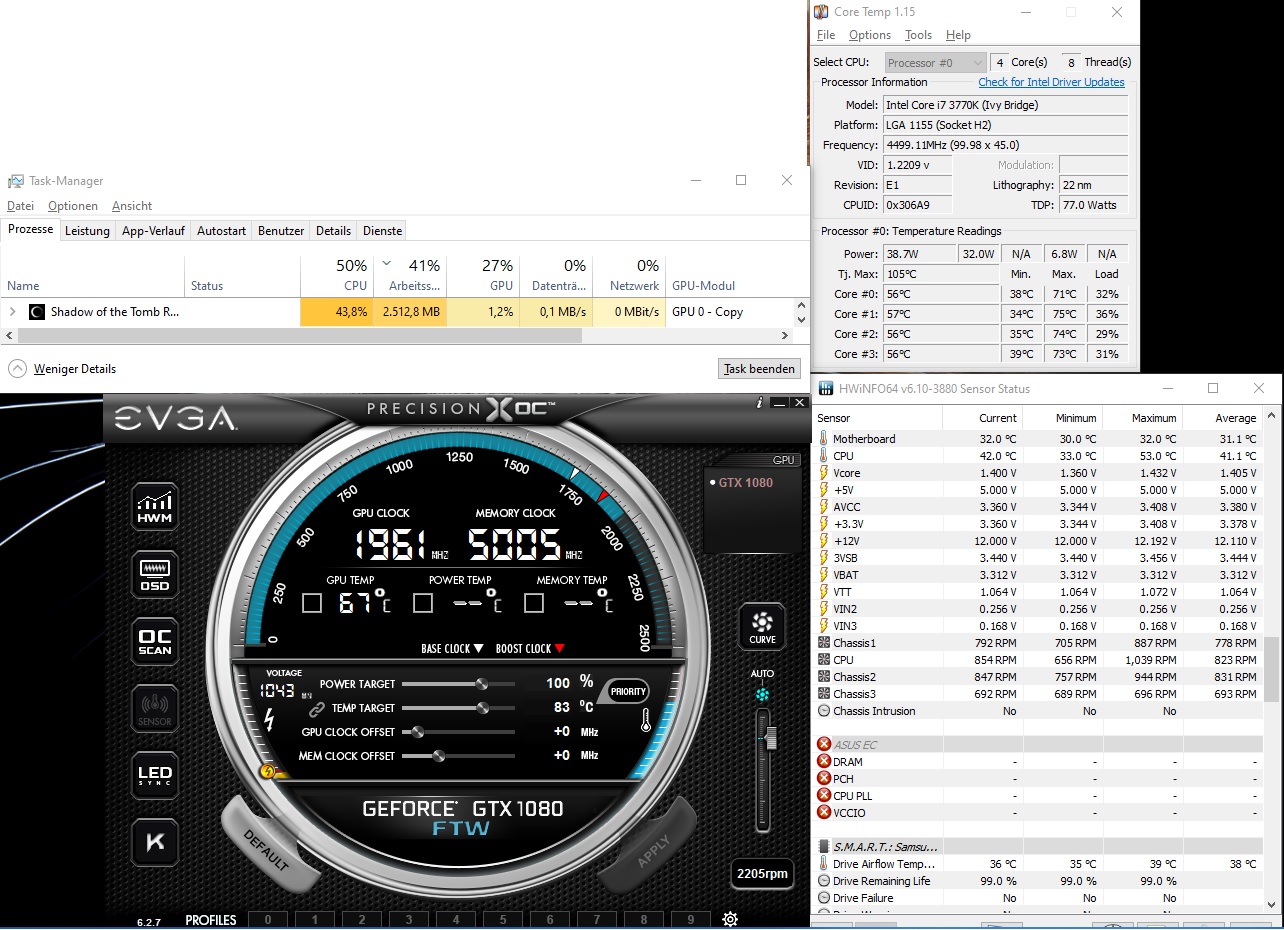Open the fan Curve editor
1284x930 pixels.
pos(762,626)
